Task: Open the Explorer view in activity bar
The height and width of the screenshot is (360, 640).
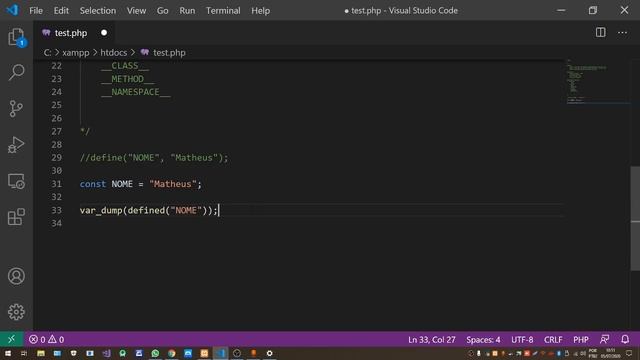Action: point(16,37)
